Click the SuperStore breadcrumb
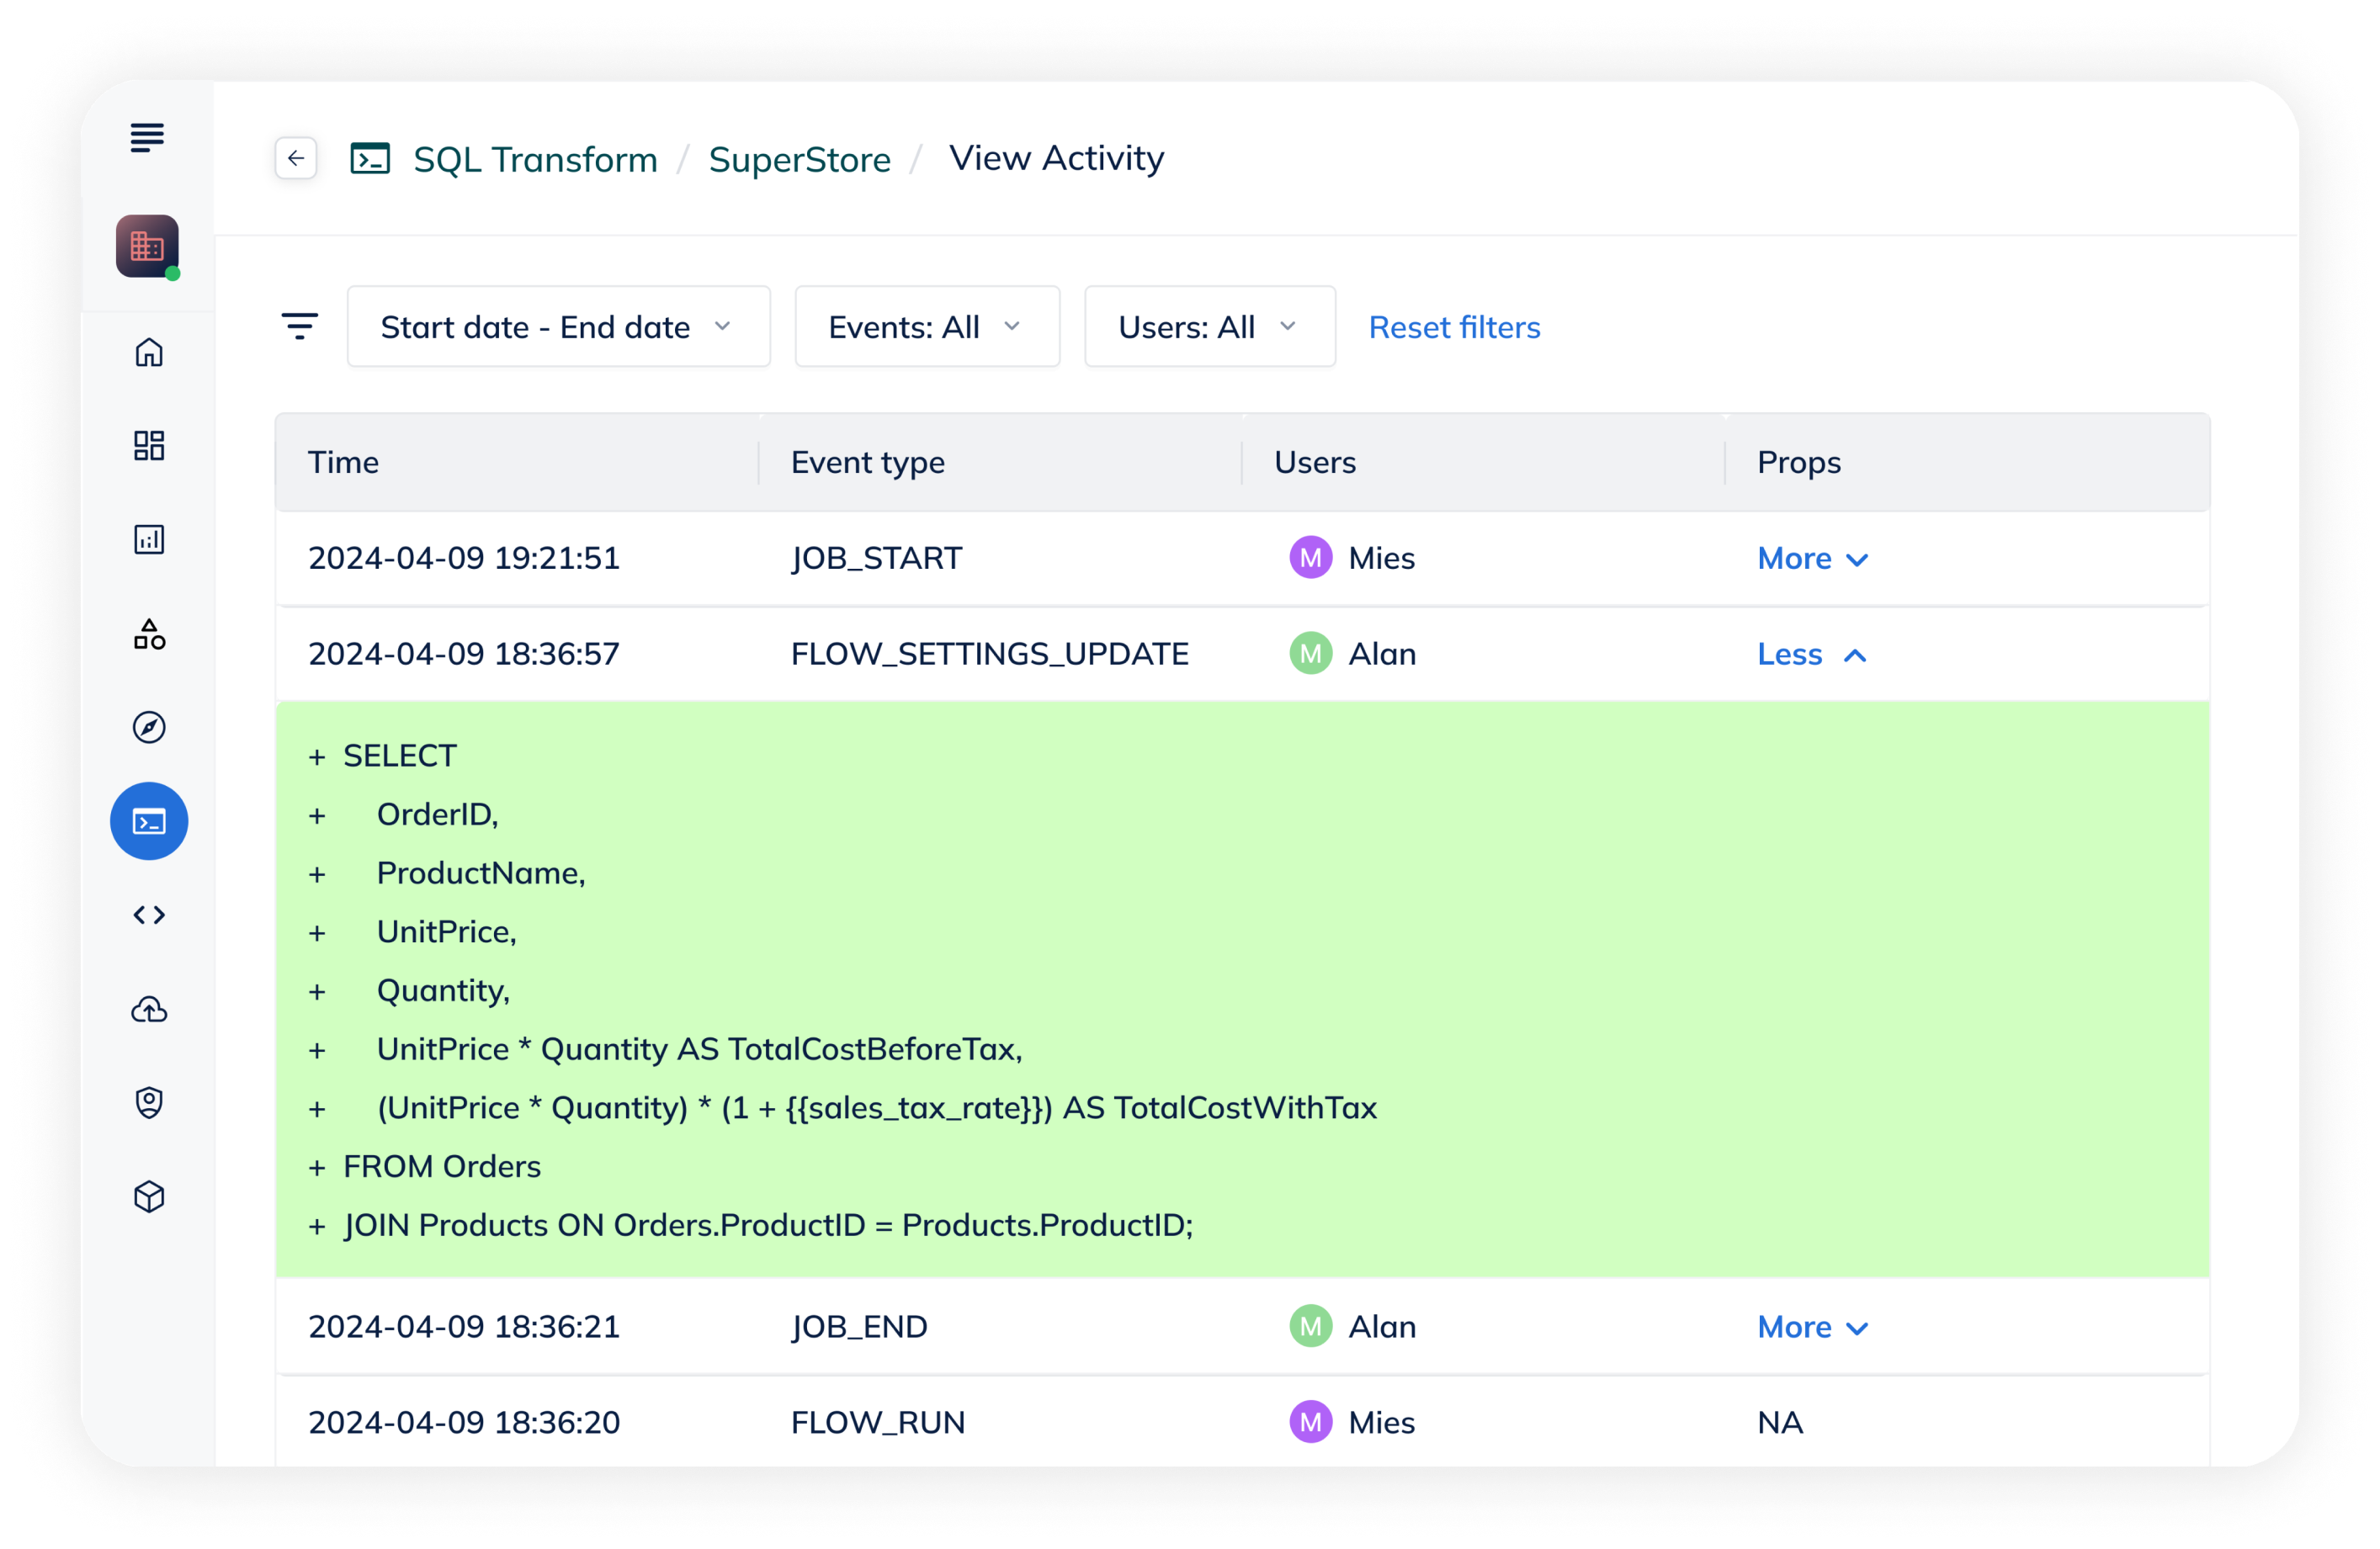Viewport: 2380px width, 1549px height. point(799,159)
